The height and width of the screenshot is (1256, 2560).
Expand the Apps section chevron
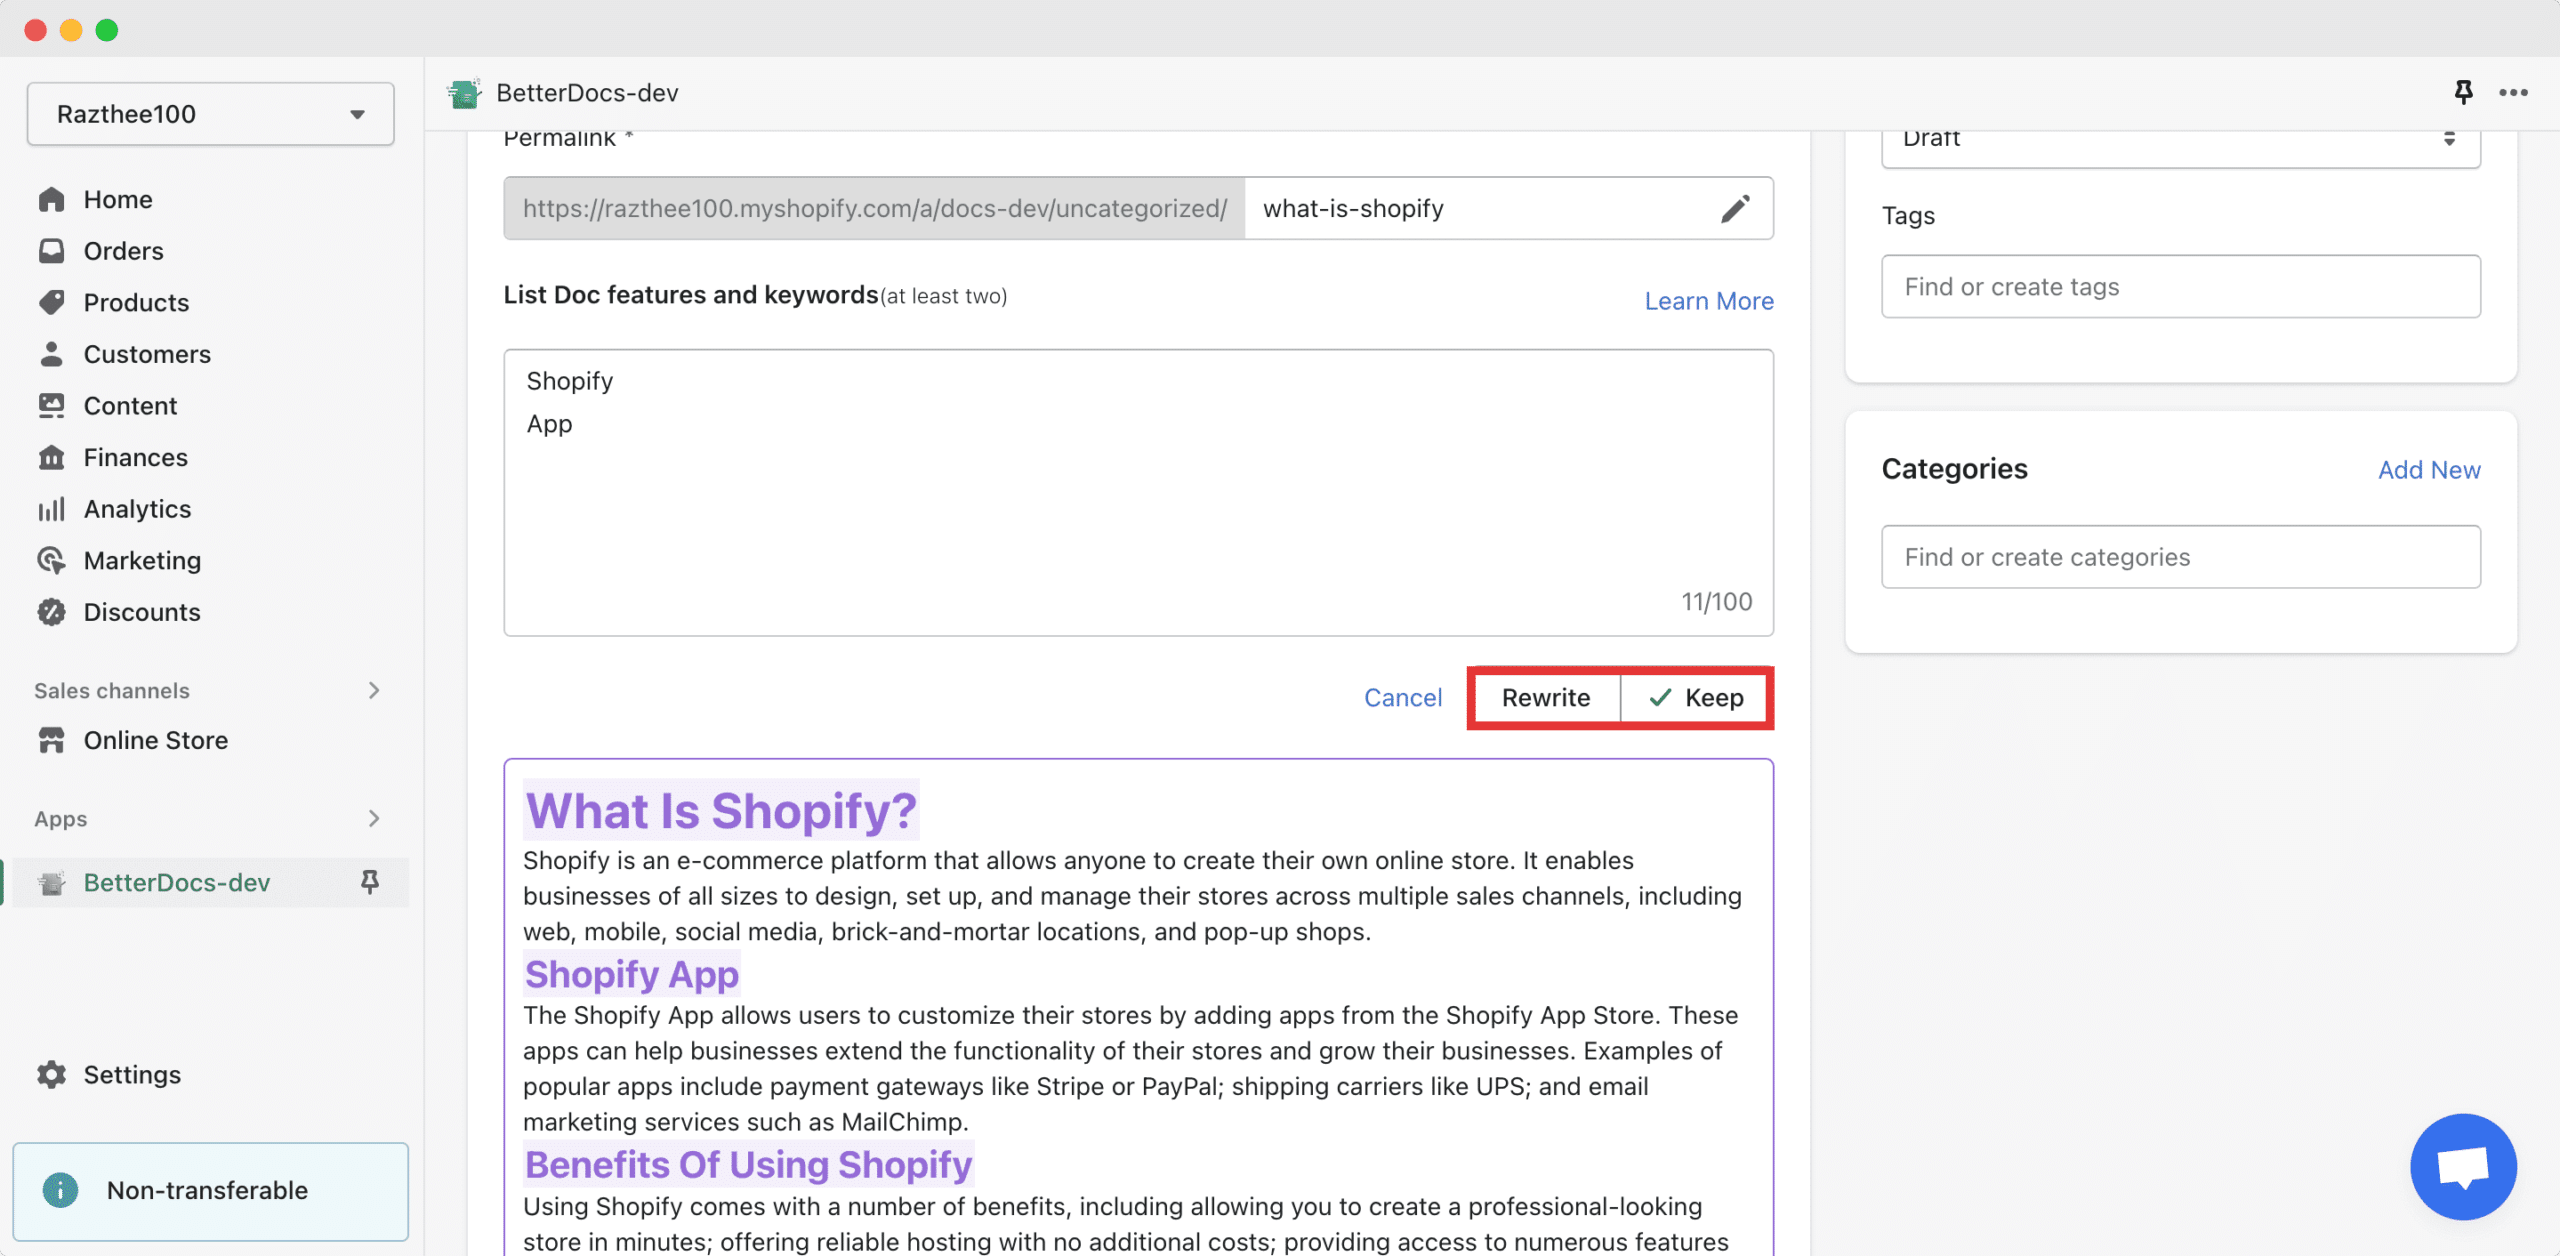tap(374, 818)
